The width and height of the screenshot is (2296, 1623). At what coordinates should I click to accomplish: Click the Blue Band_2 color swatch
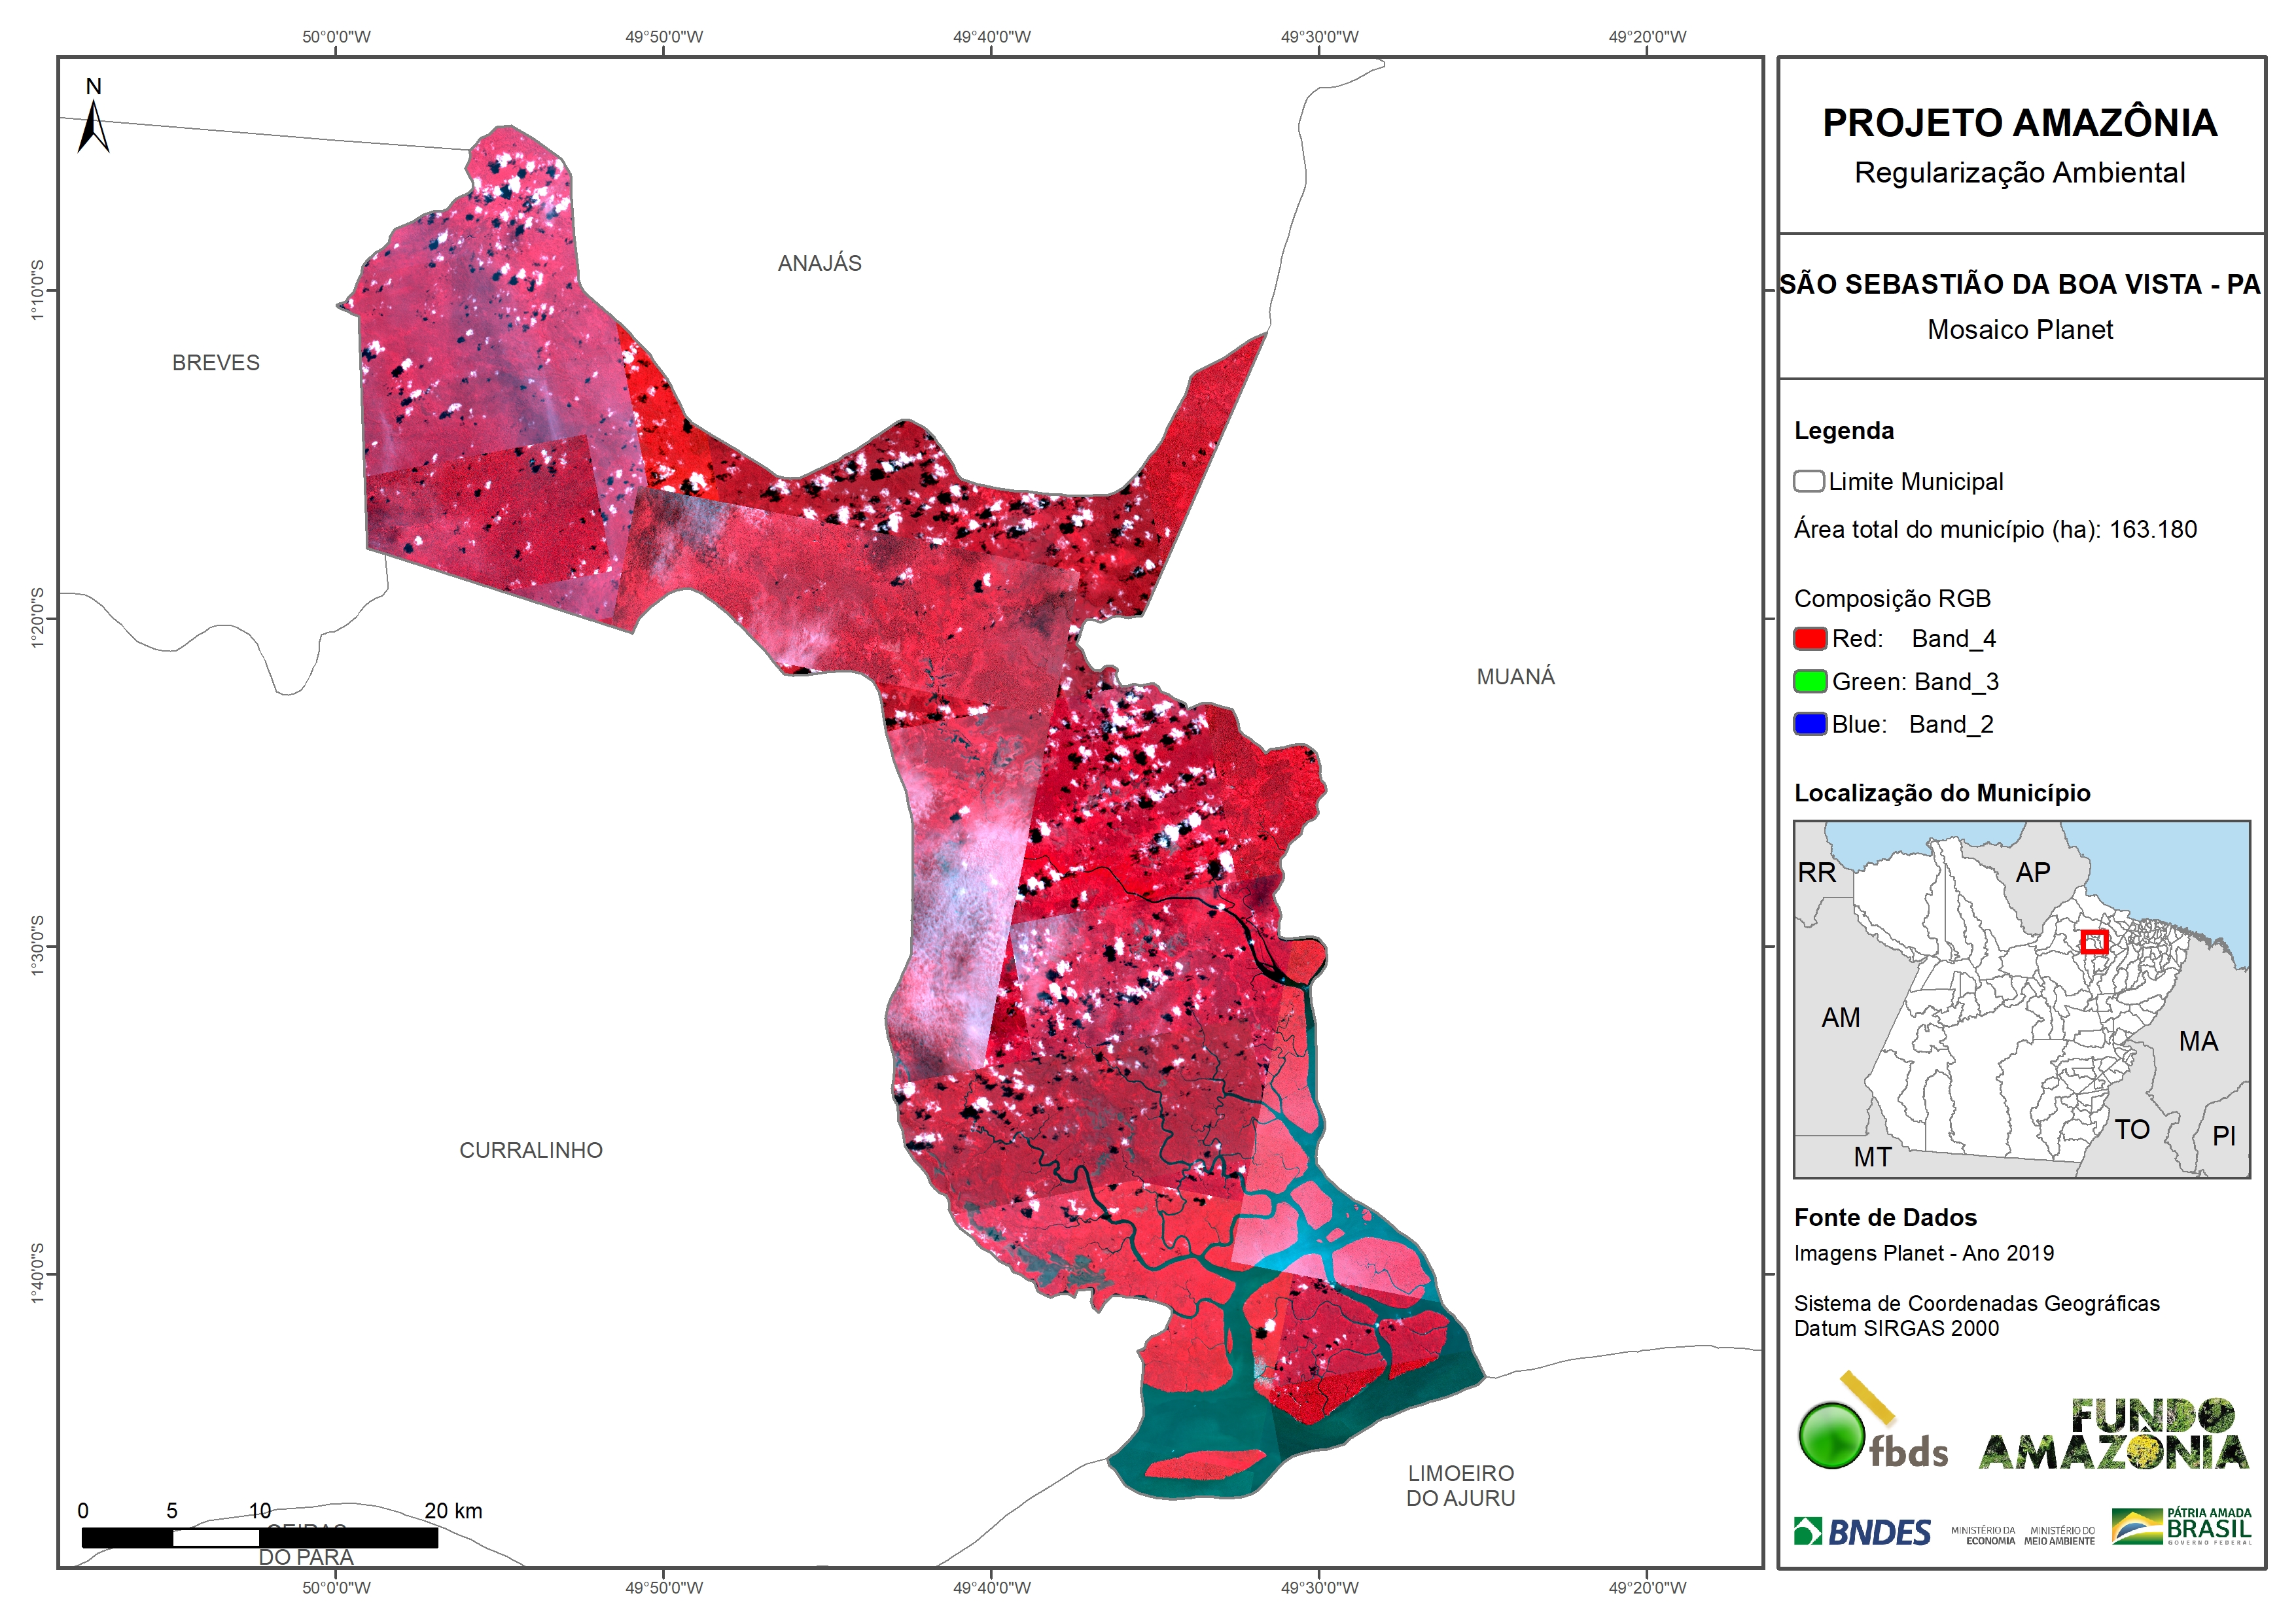tap(1810, 724)
